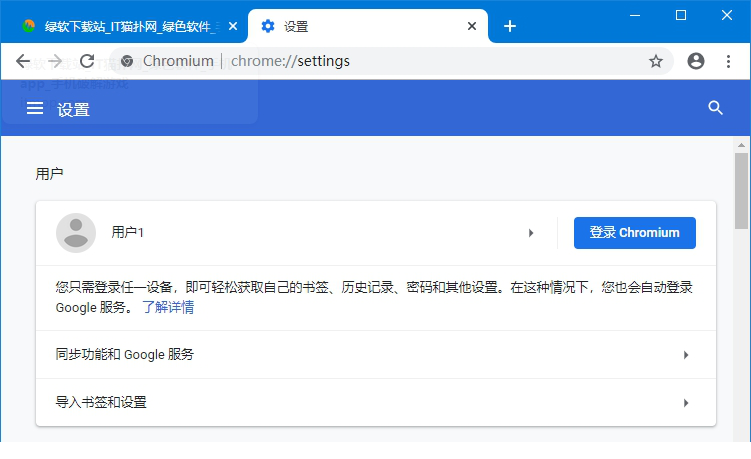This screenshot has width=751, height=459.
Task: Close the Chromium window
Action: pyautogui.click(x=727, y=15)
